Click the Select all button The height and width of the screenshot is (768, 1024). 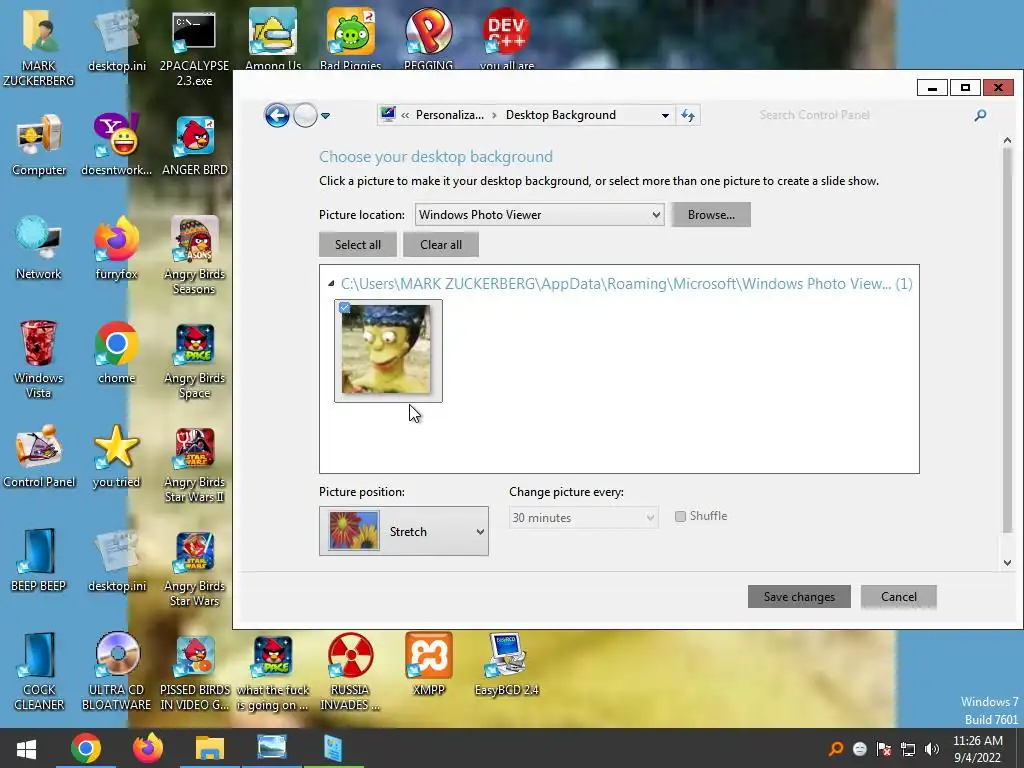point(358,245)
